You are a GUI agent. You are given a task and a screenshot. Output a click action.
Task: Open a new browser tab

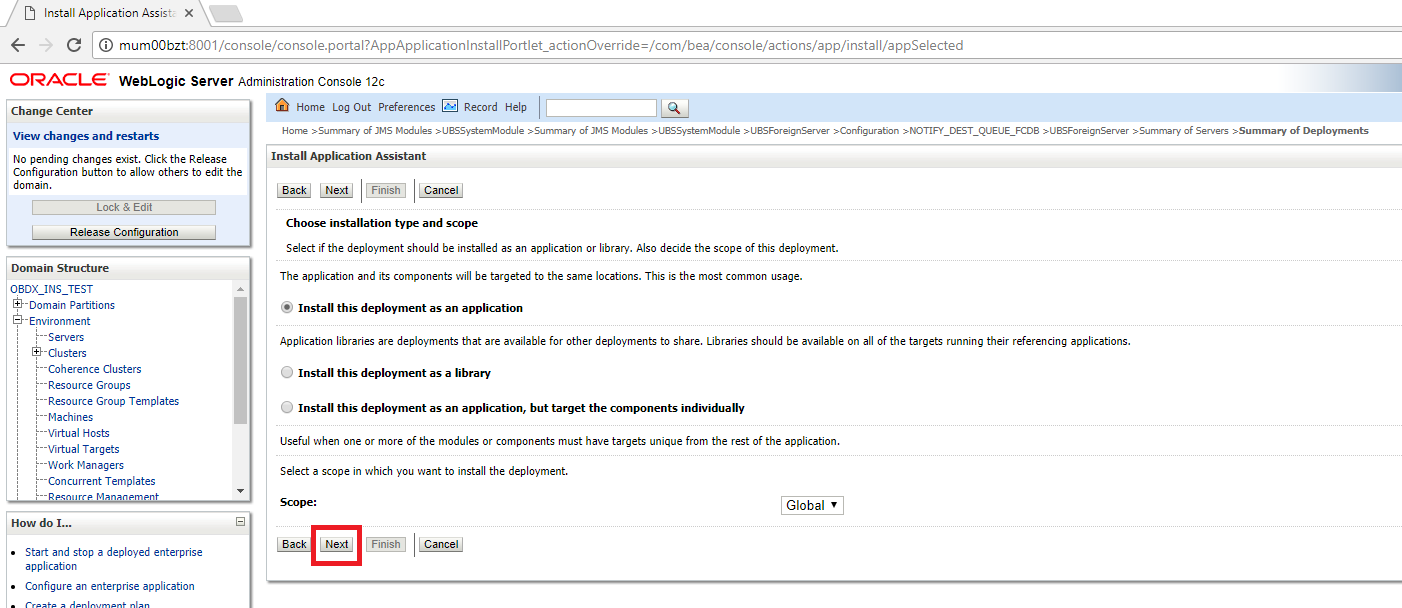226,13
